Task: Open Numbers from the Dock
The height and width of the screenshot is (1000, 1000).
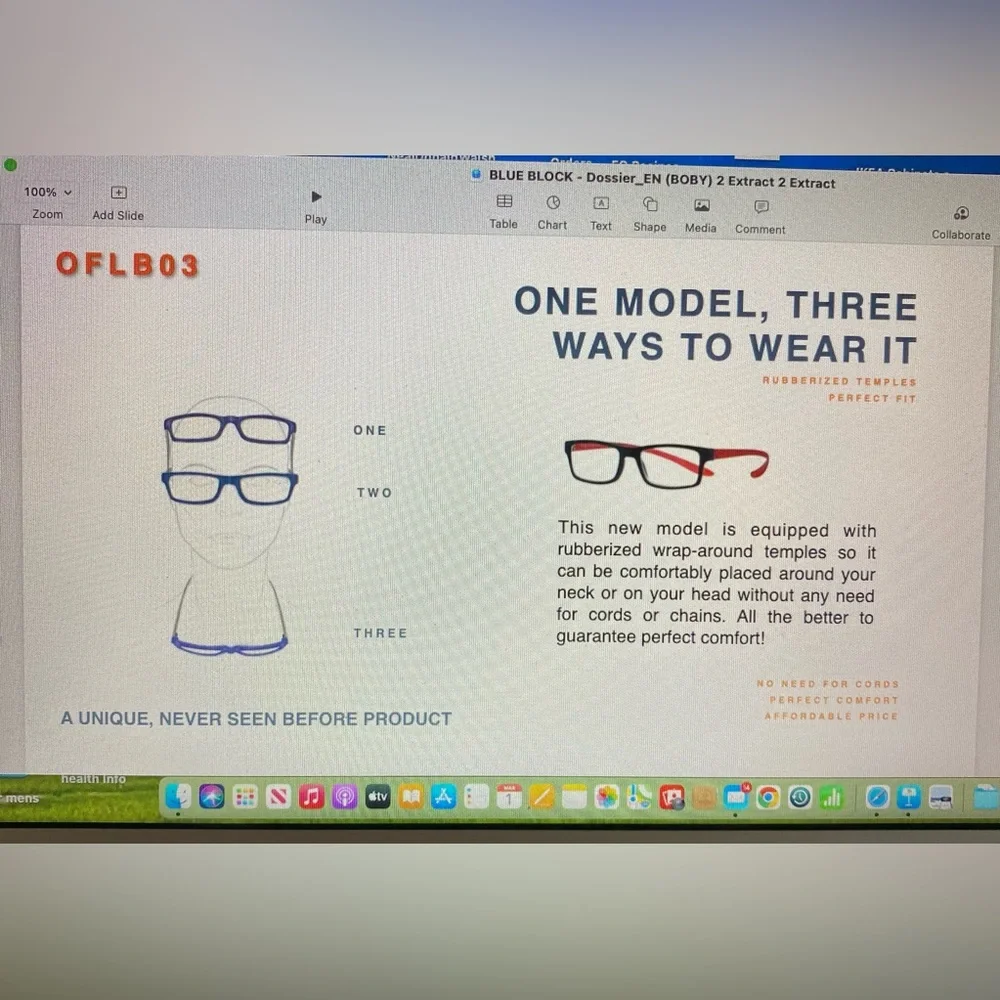Action: pos(832,797)
